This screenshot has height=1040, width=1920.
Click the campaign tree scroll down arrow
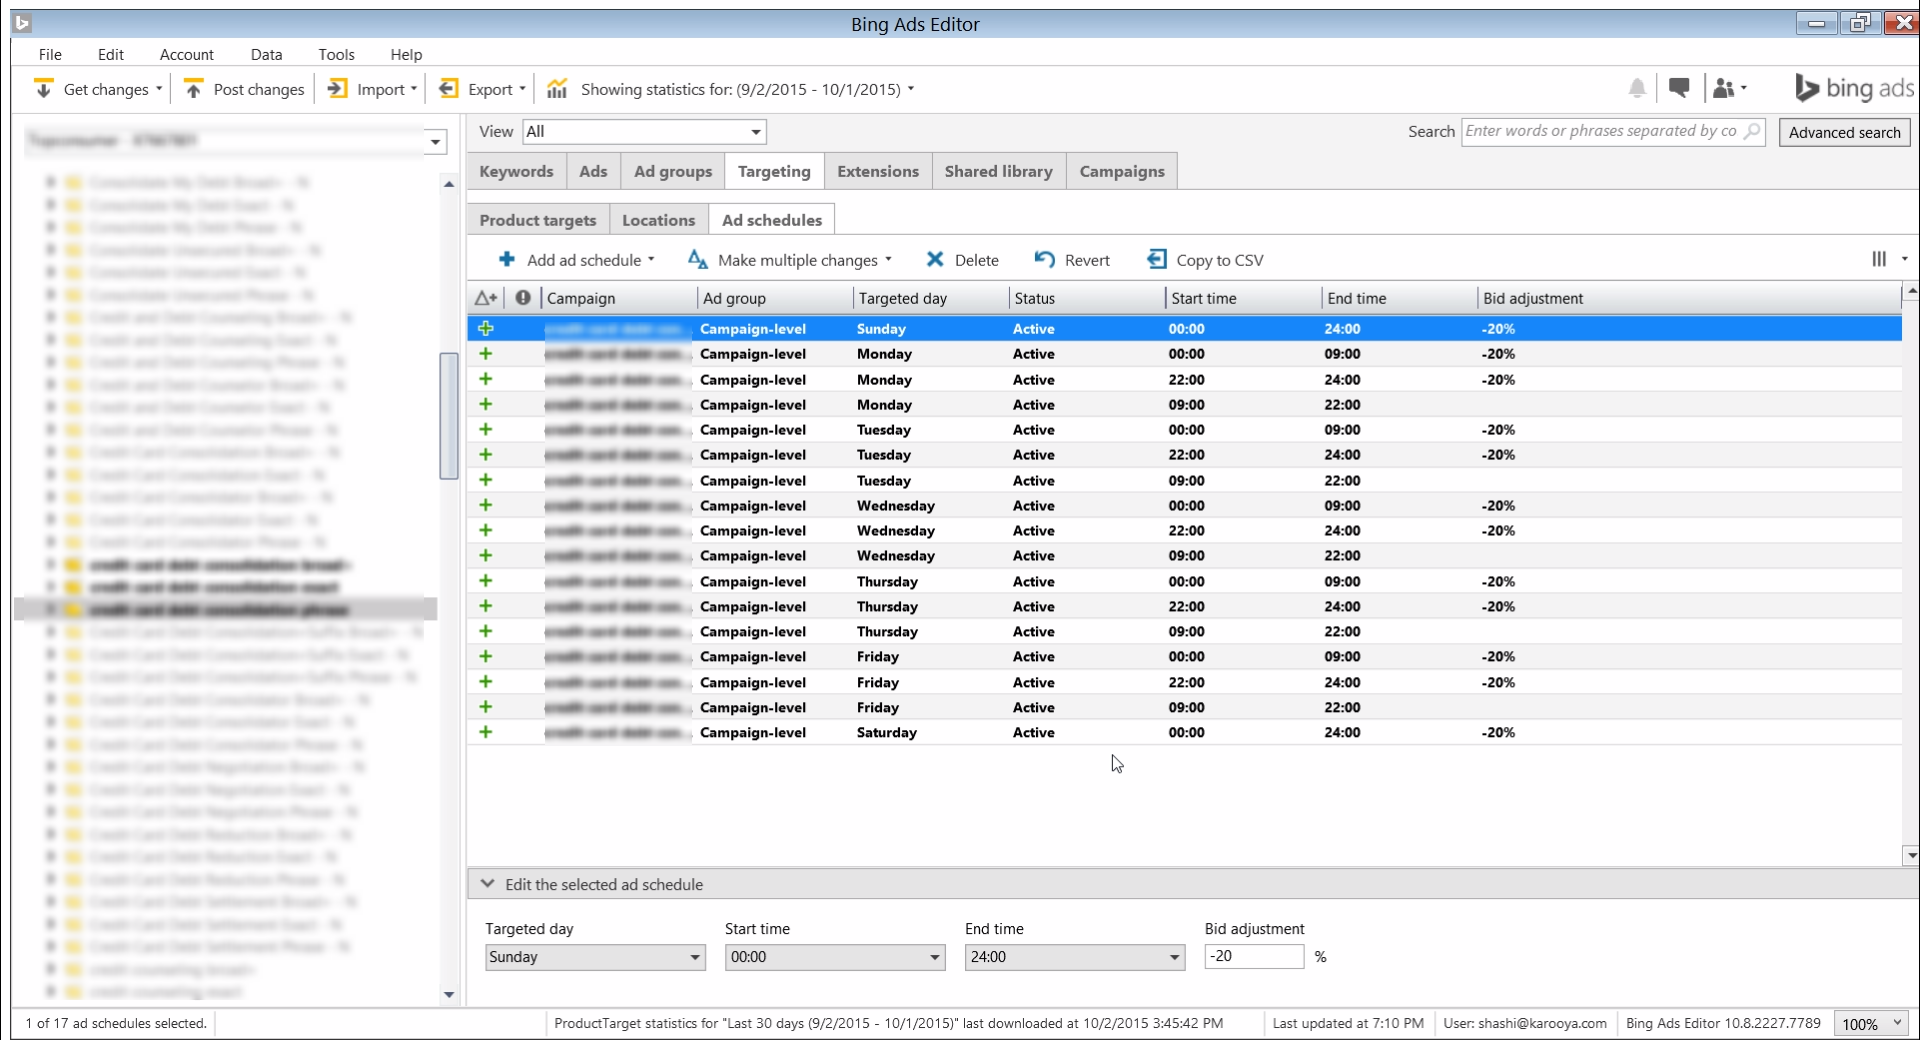(x=449, y=994)
